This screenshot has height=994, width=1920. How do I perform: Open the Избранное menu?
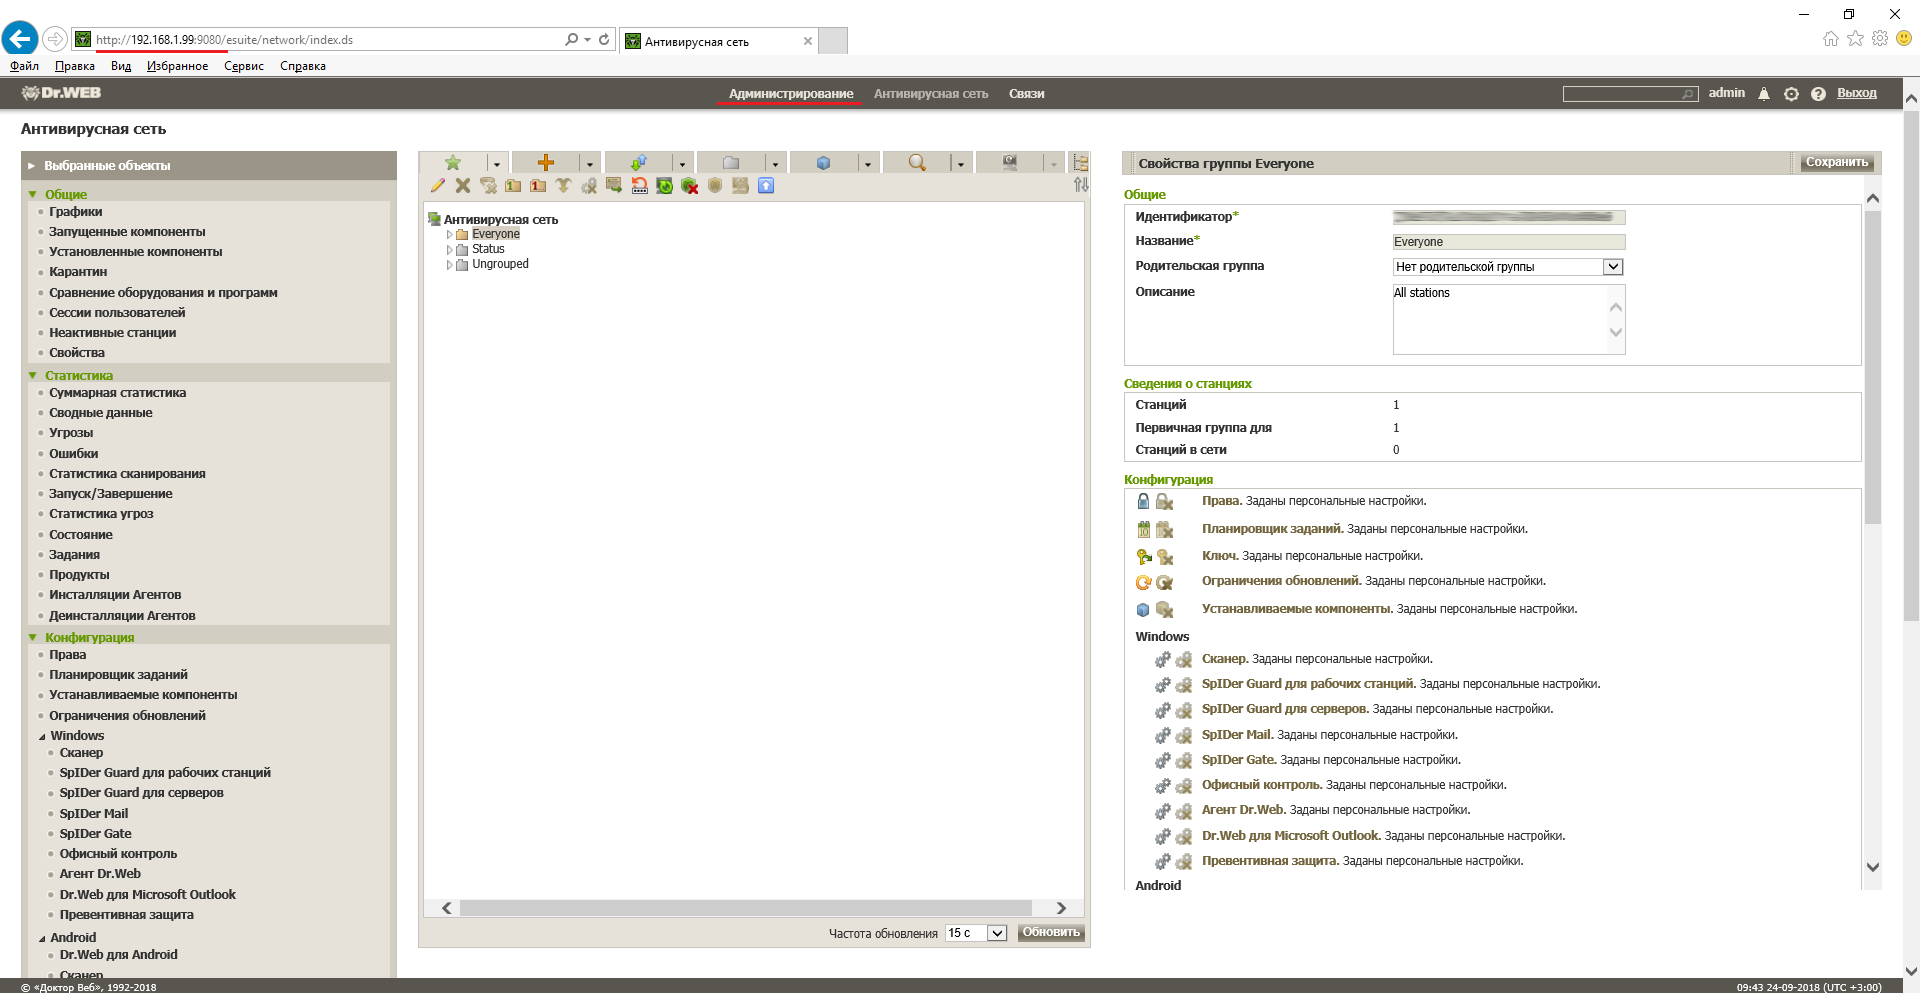click(x=177, y=66)
